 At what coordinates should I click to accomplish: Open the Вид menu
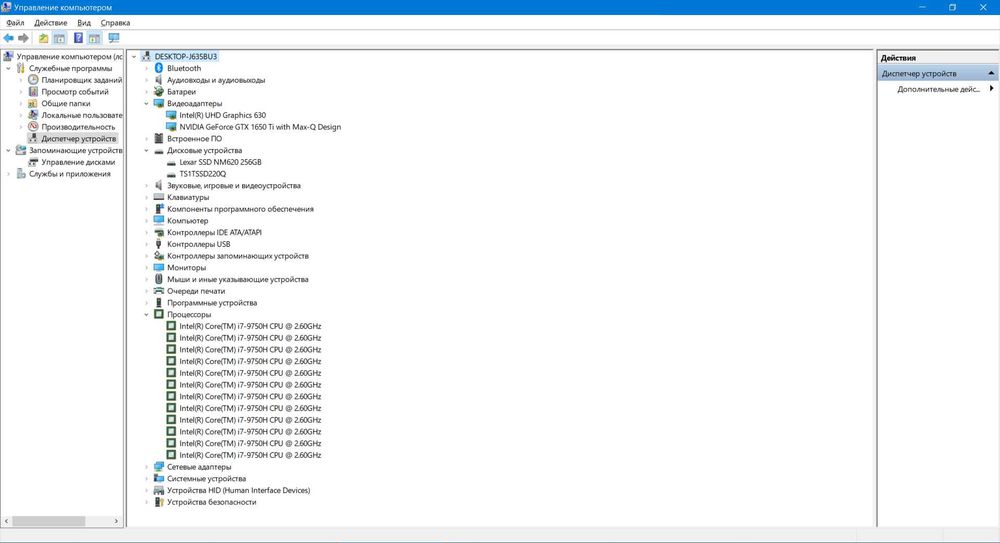pyautogui.click(x=84, y=22)
